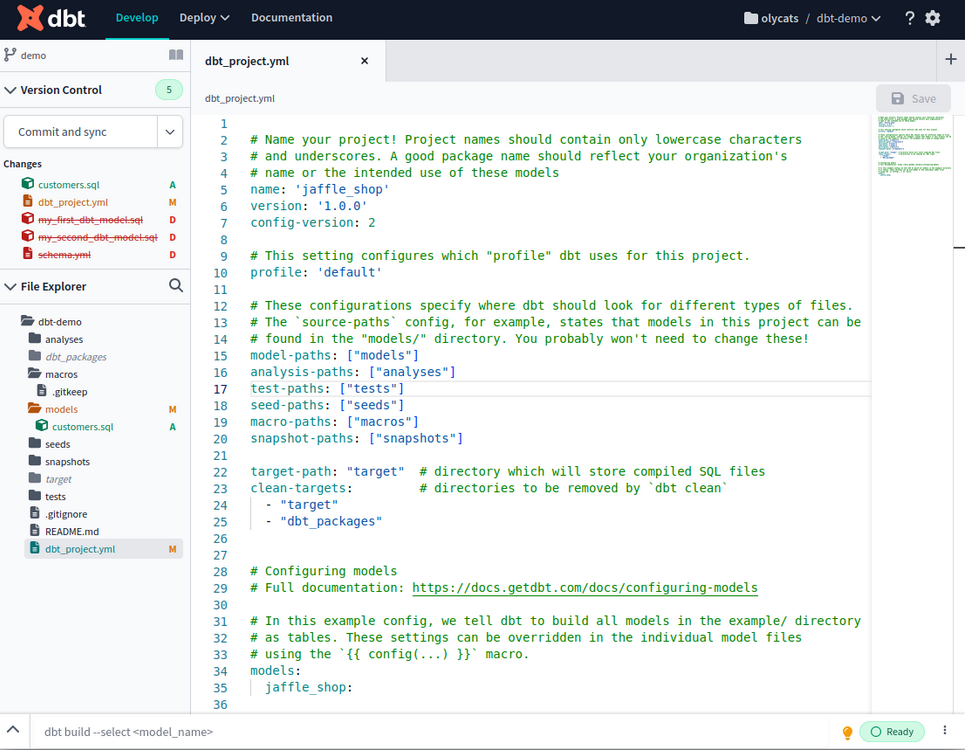The width and height of the screenshot is (966, 752).
Task: Click line number 17 in the gutter
Action: [x=220, y=389]
